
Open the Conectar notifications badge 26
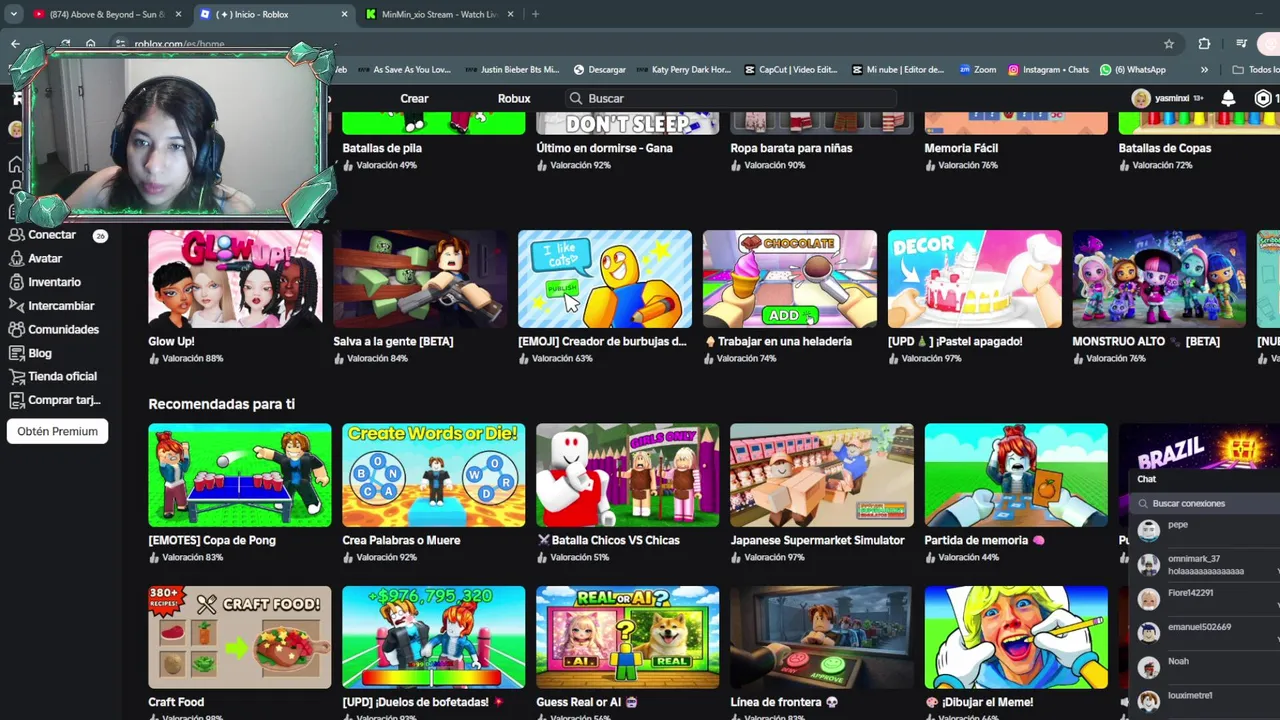coord(100,236)
